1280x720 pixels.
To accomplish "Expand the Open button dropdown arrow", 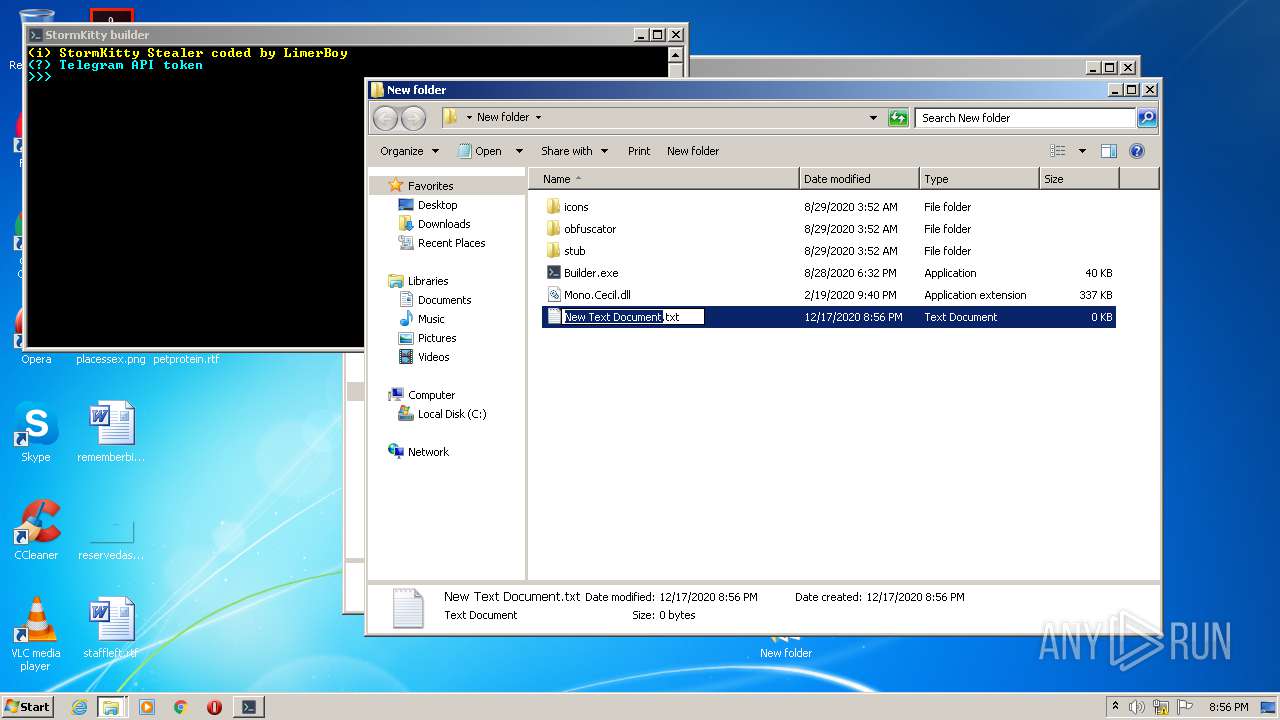I will 519,151.
